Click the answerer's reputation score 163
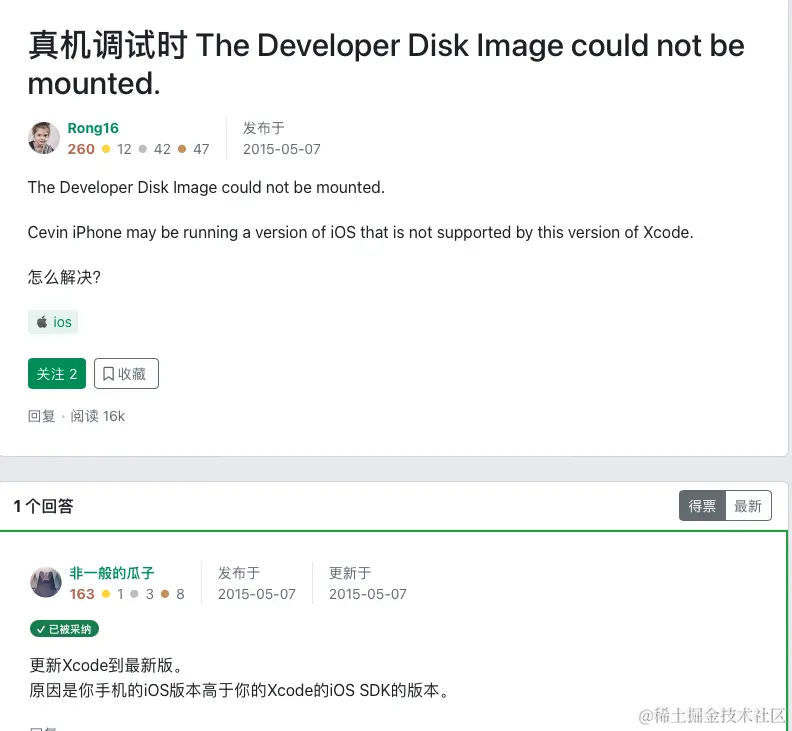 pyautogui.click(x=82, y=594)
